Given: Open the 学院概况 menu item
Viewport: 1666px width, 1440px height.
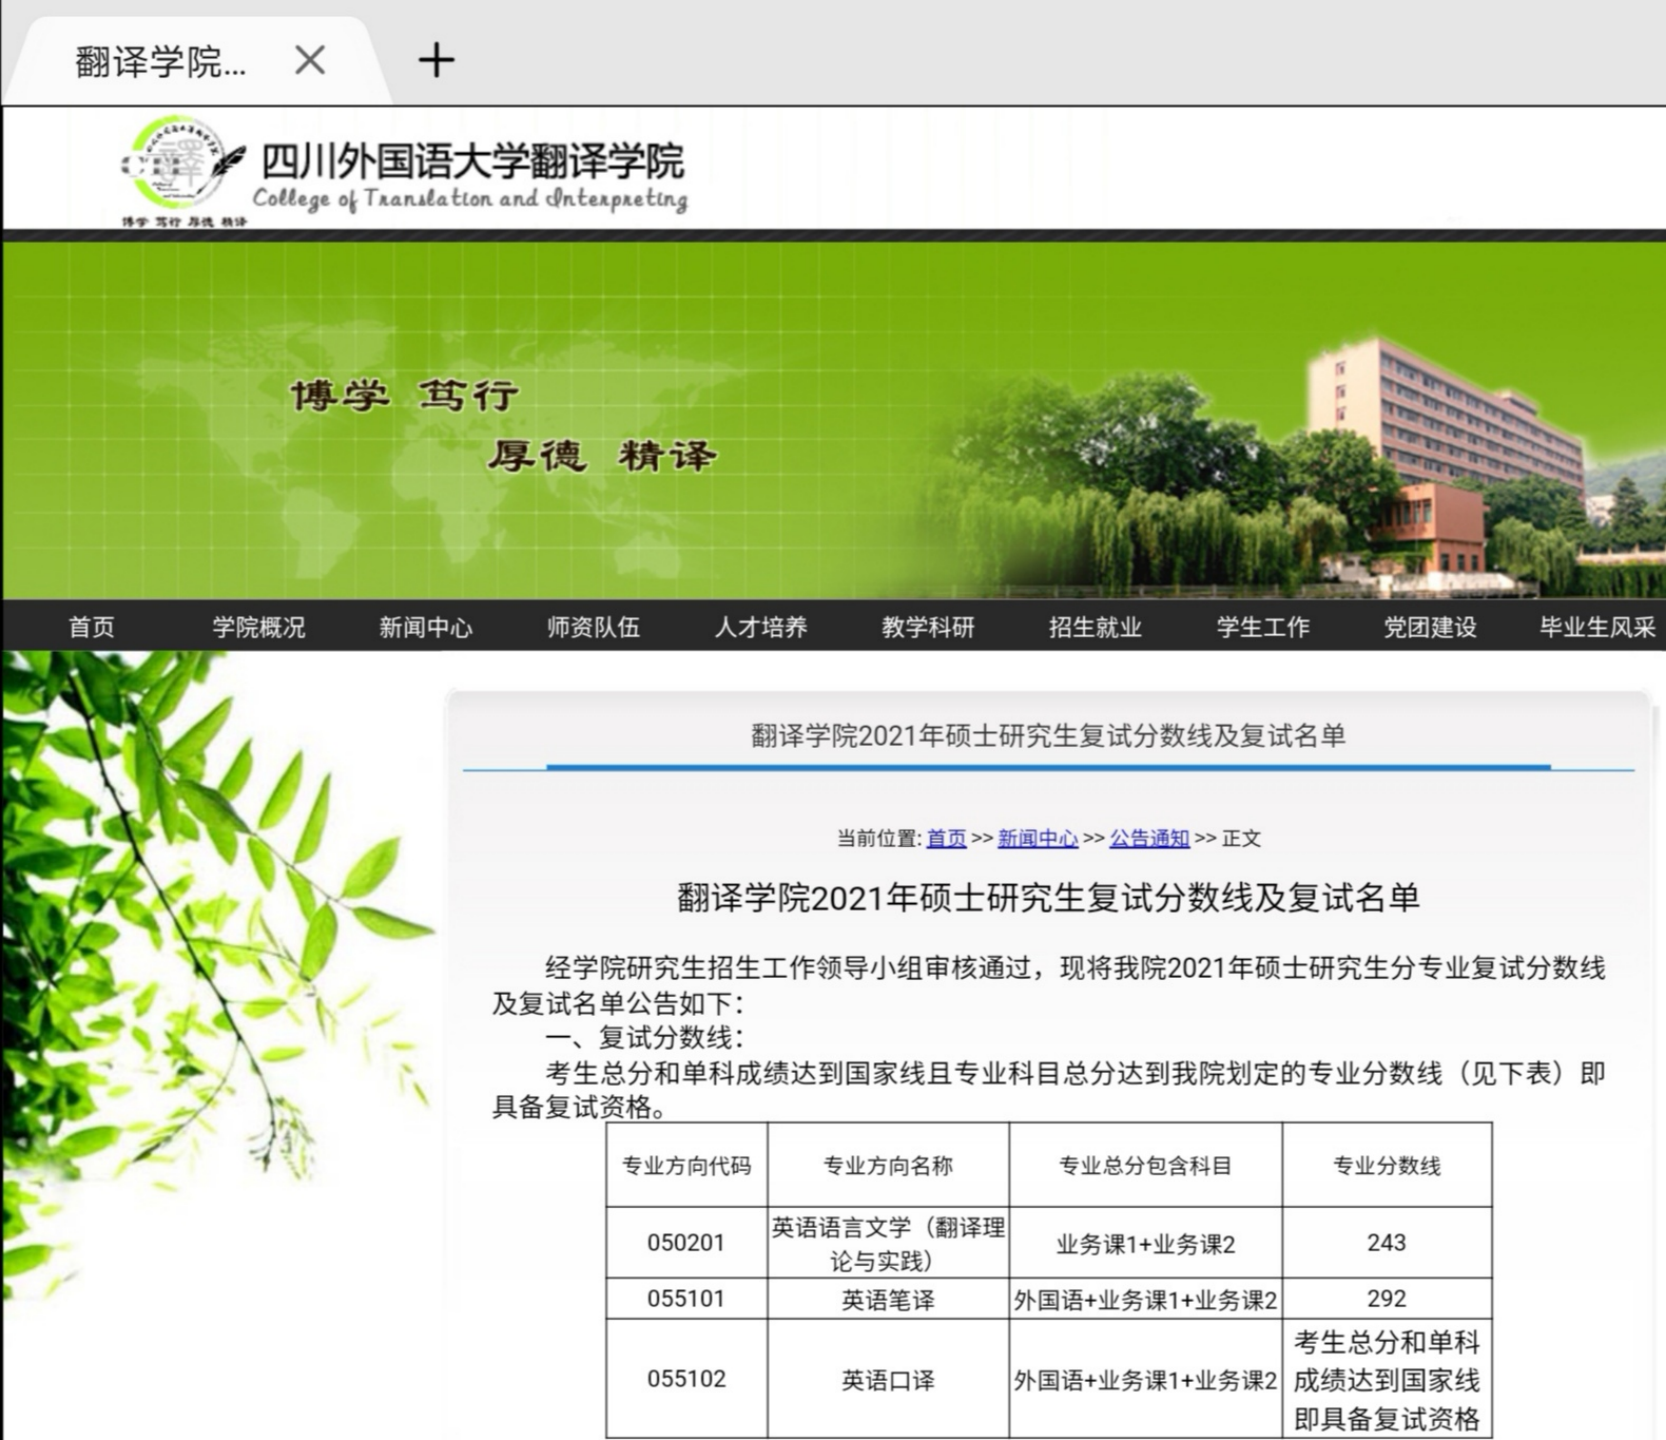Looking at the screenshot, I should pos(260,627).
